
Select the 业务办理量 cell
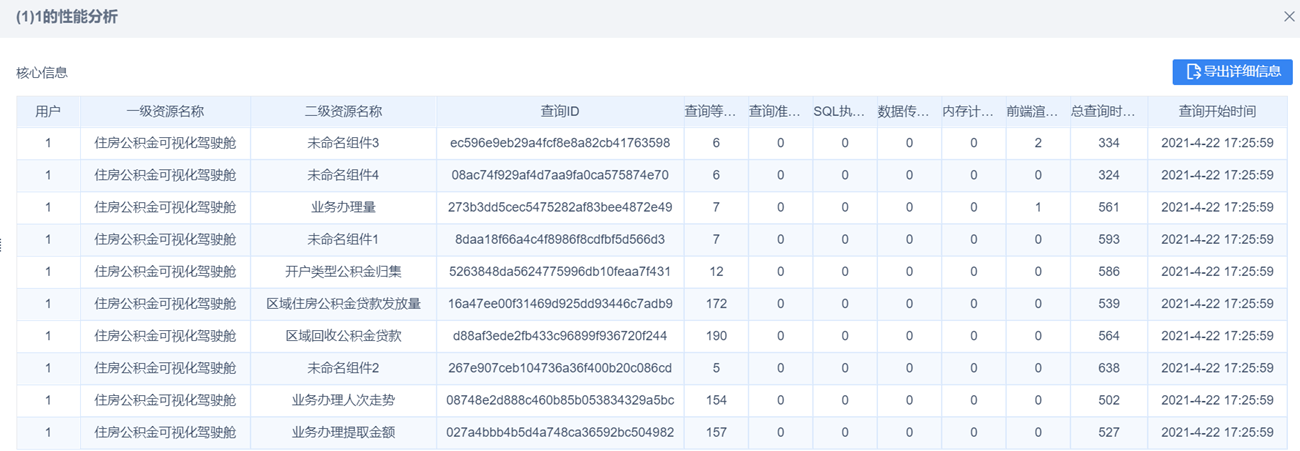[x=343, y=208]
